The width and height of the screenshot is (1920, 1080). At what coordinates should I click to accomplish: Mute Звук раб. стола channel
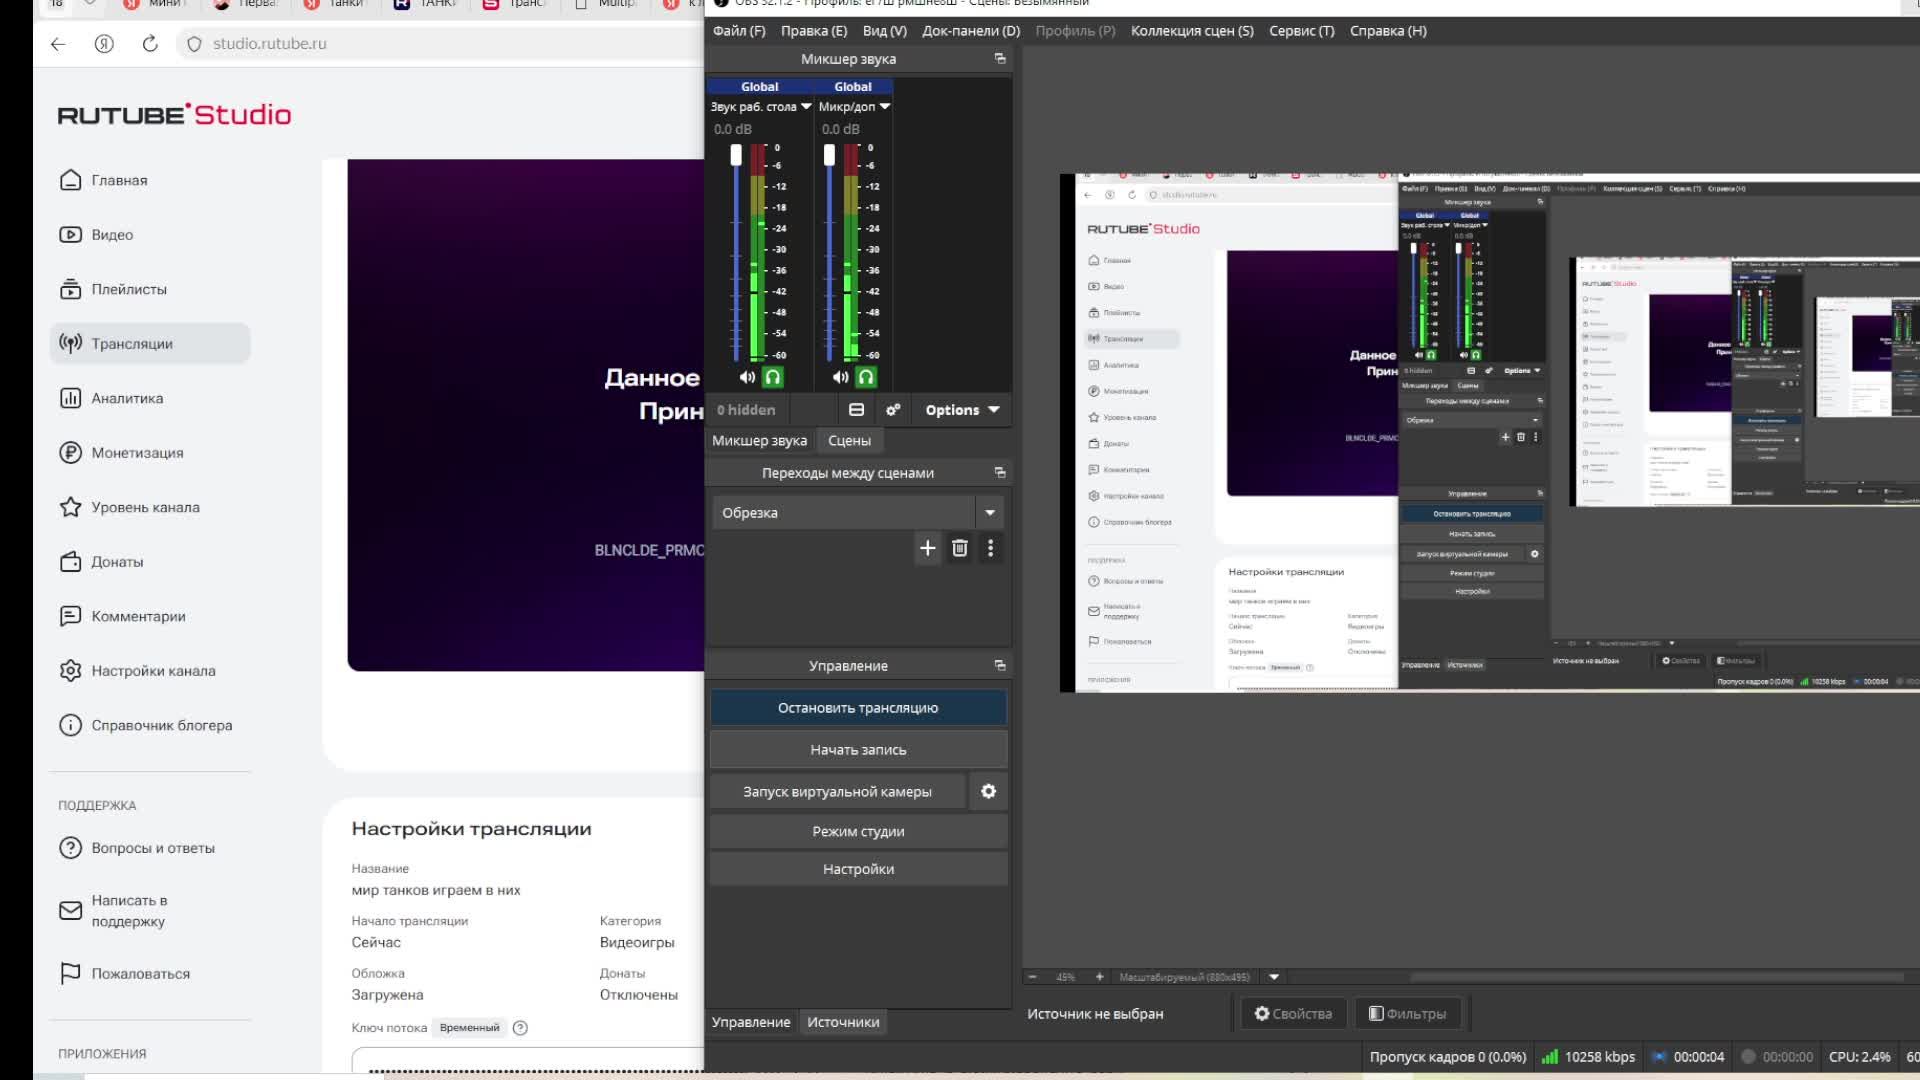point(747,377)
